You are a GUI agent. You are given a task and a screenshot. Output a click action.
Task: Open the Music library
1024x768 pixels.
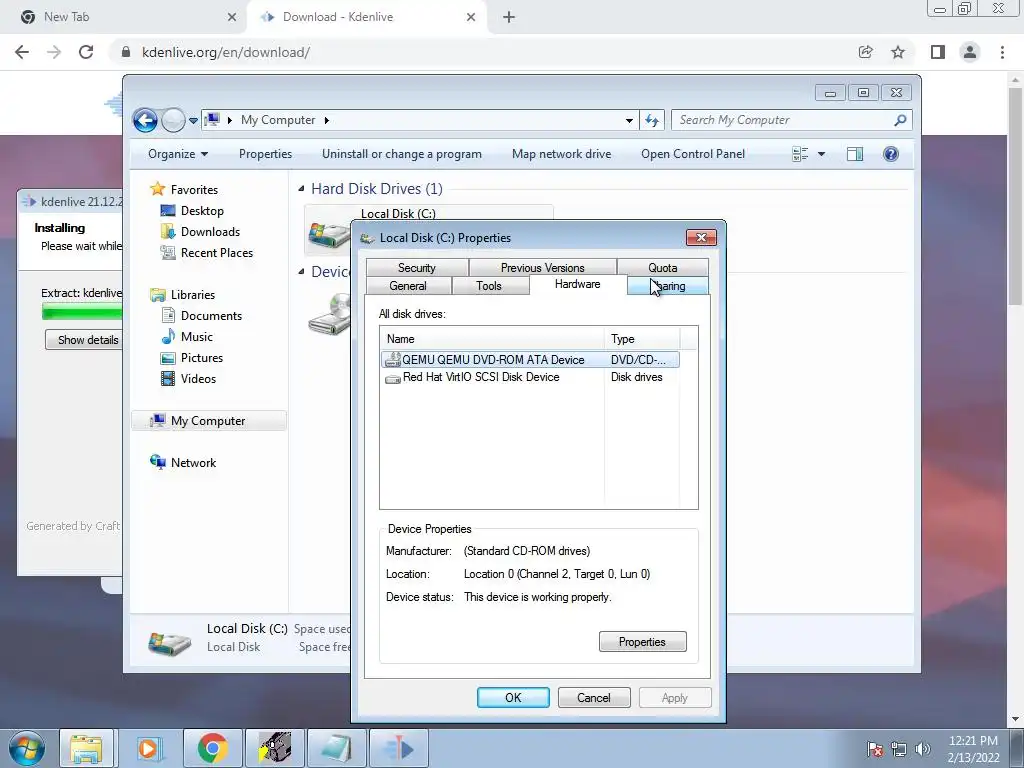click(x=197, y=336)
